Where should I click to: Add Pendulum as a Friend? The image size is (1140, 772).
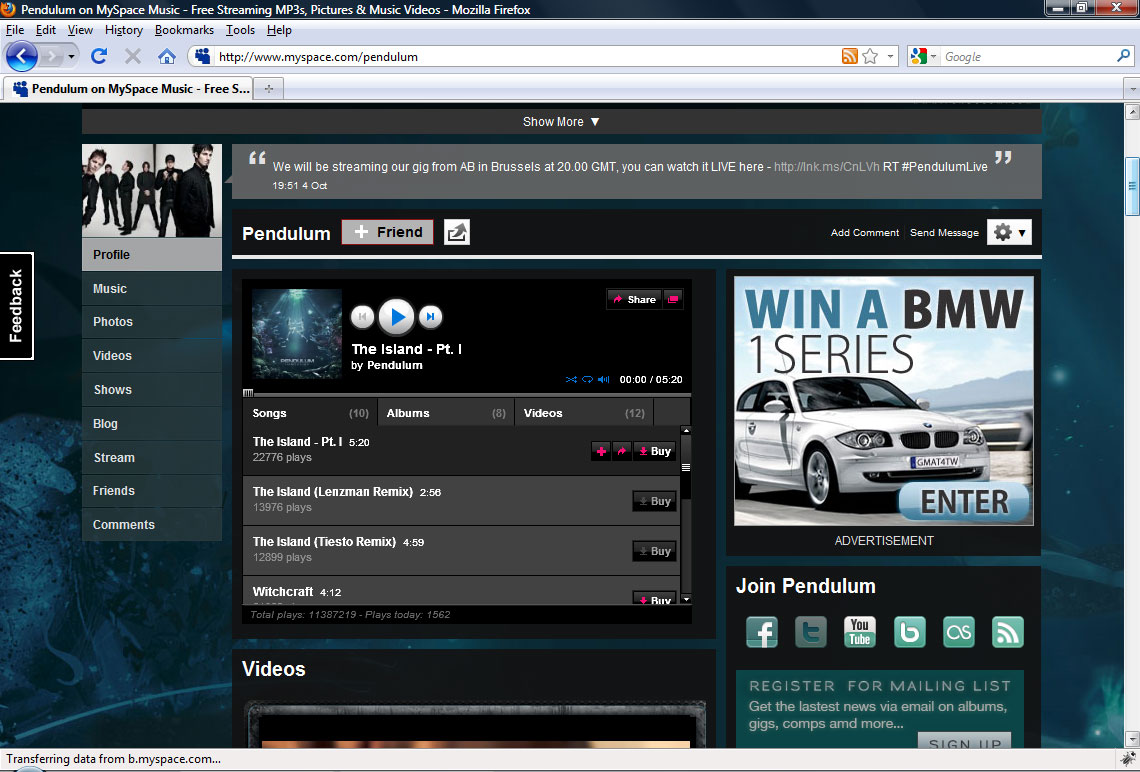tap(388, 232)
